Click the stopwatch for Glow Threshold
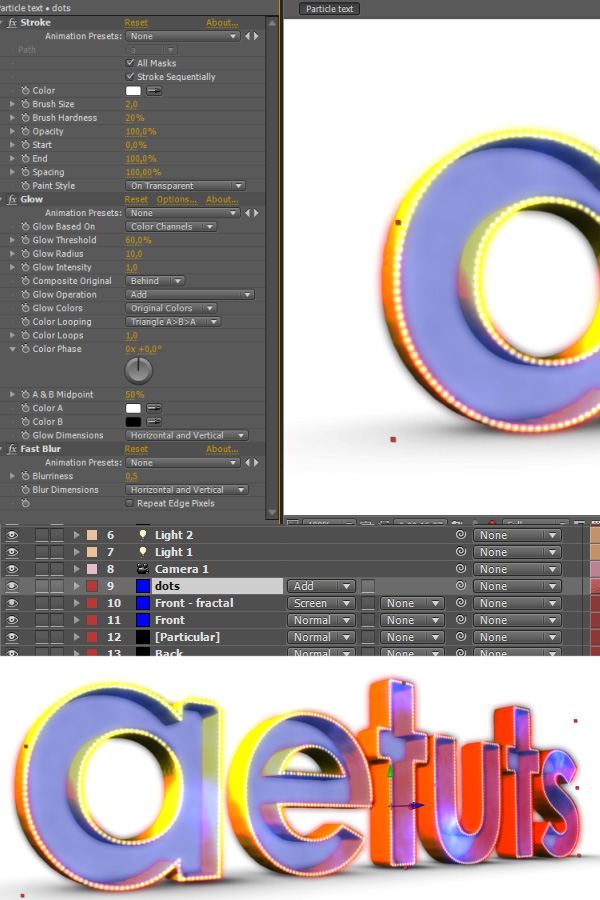 pyautogui.click(x=25, y=240)
